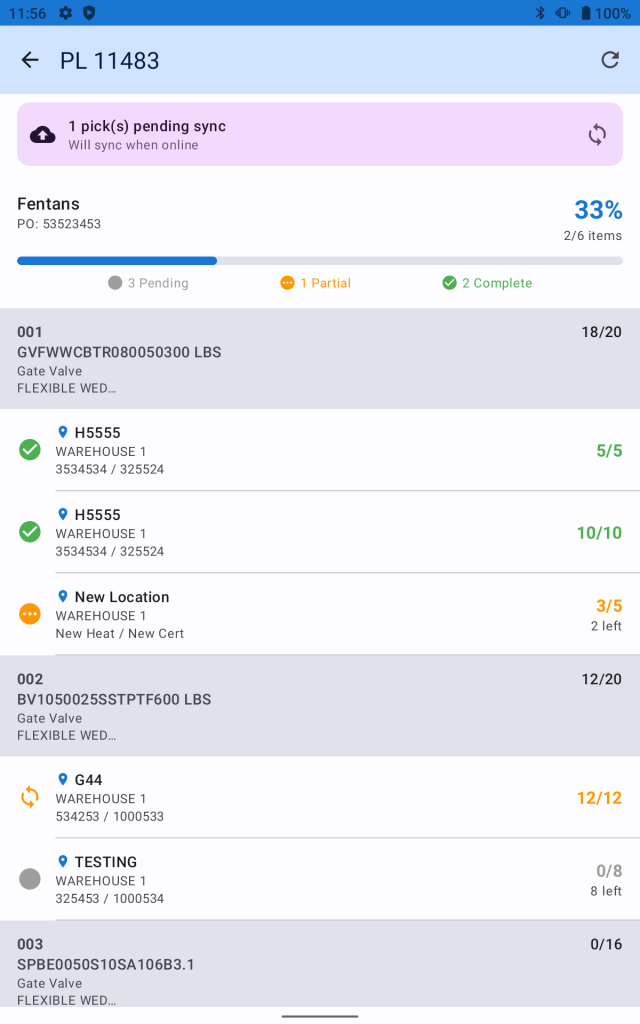Tap the location pin next to New Location
640x1024 pixels.
[63, 596]
